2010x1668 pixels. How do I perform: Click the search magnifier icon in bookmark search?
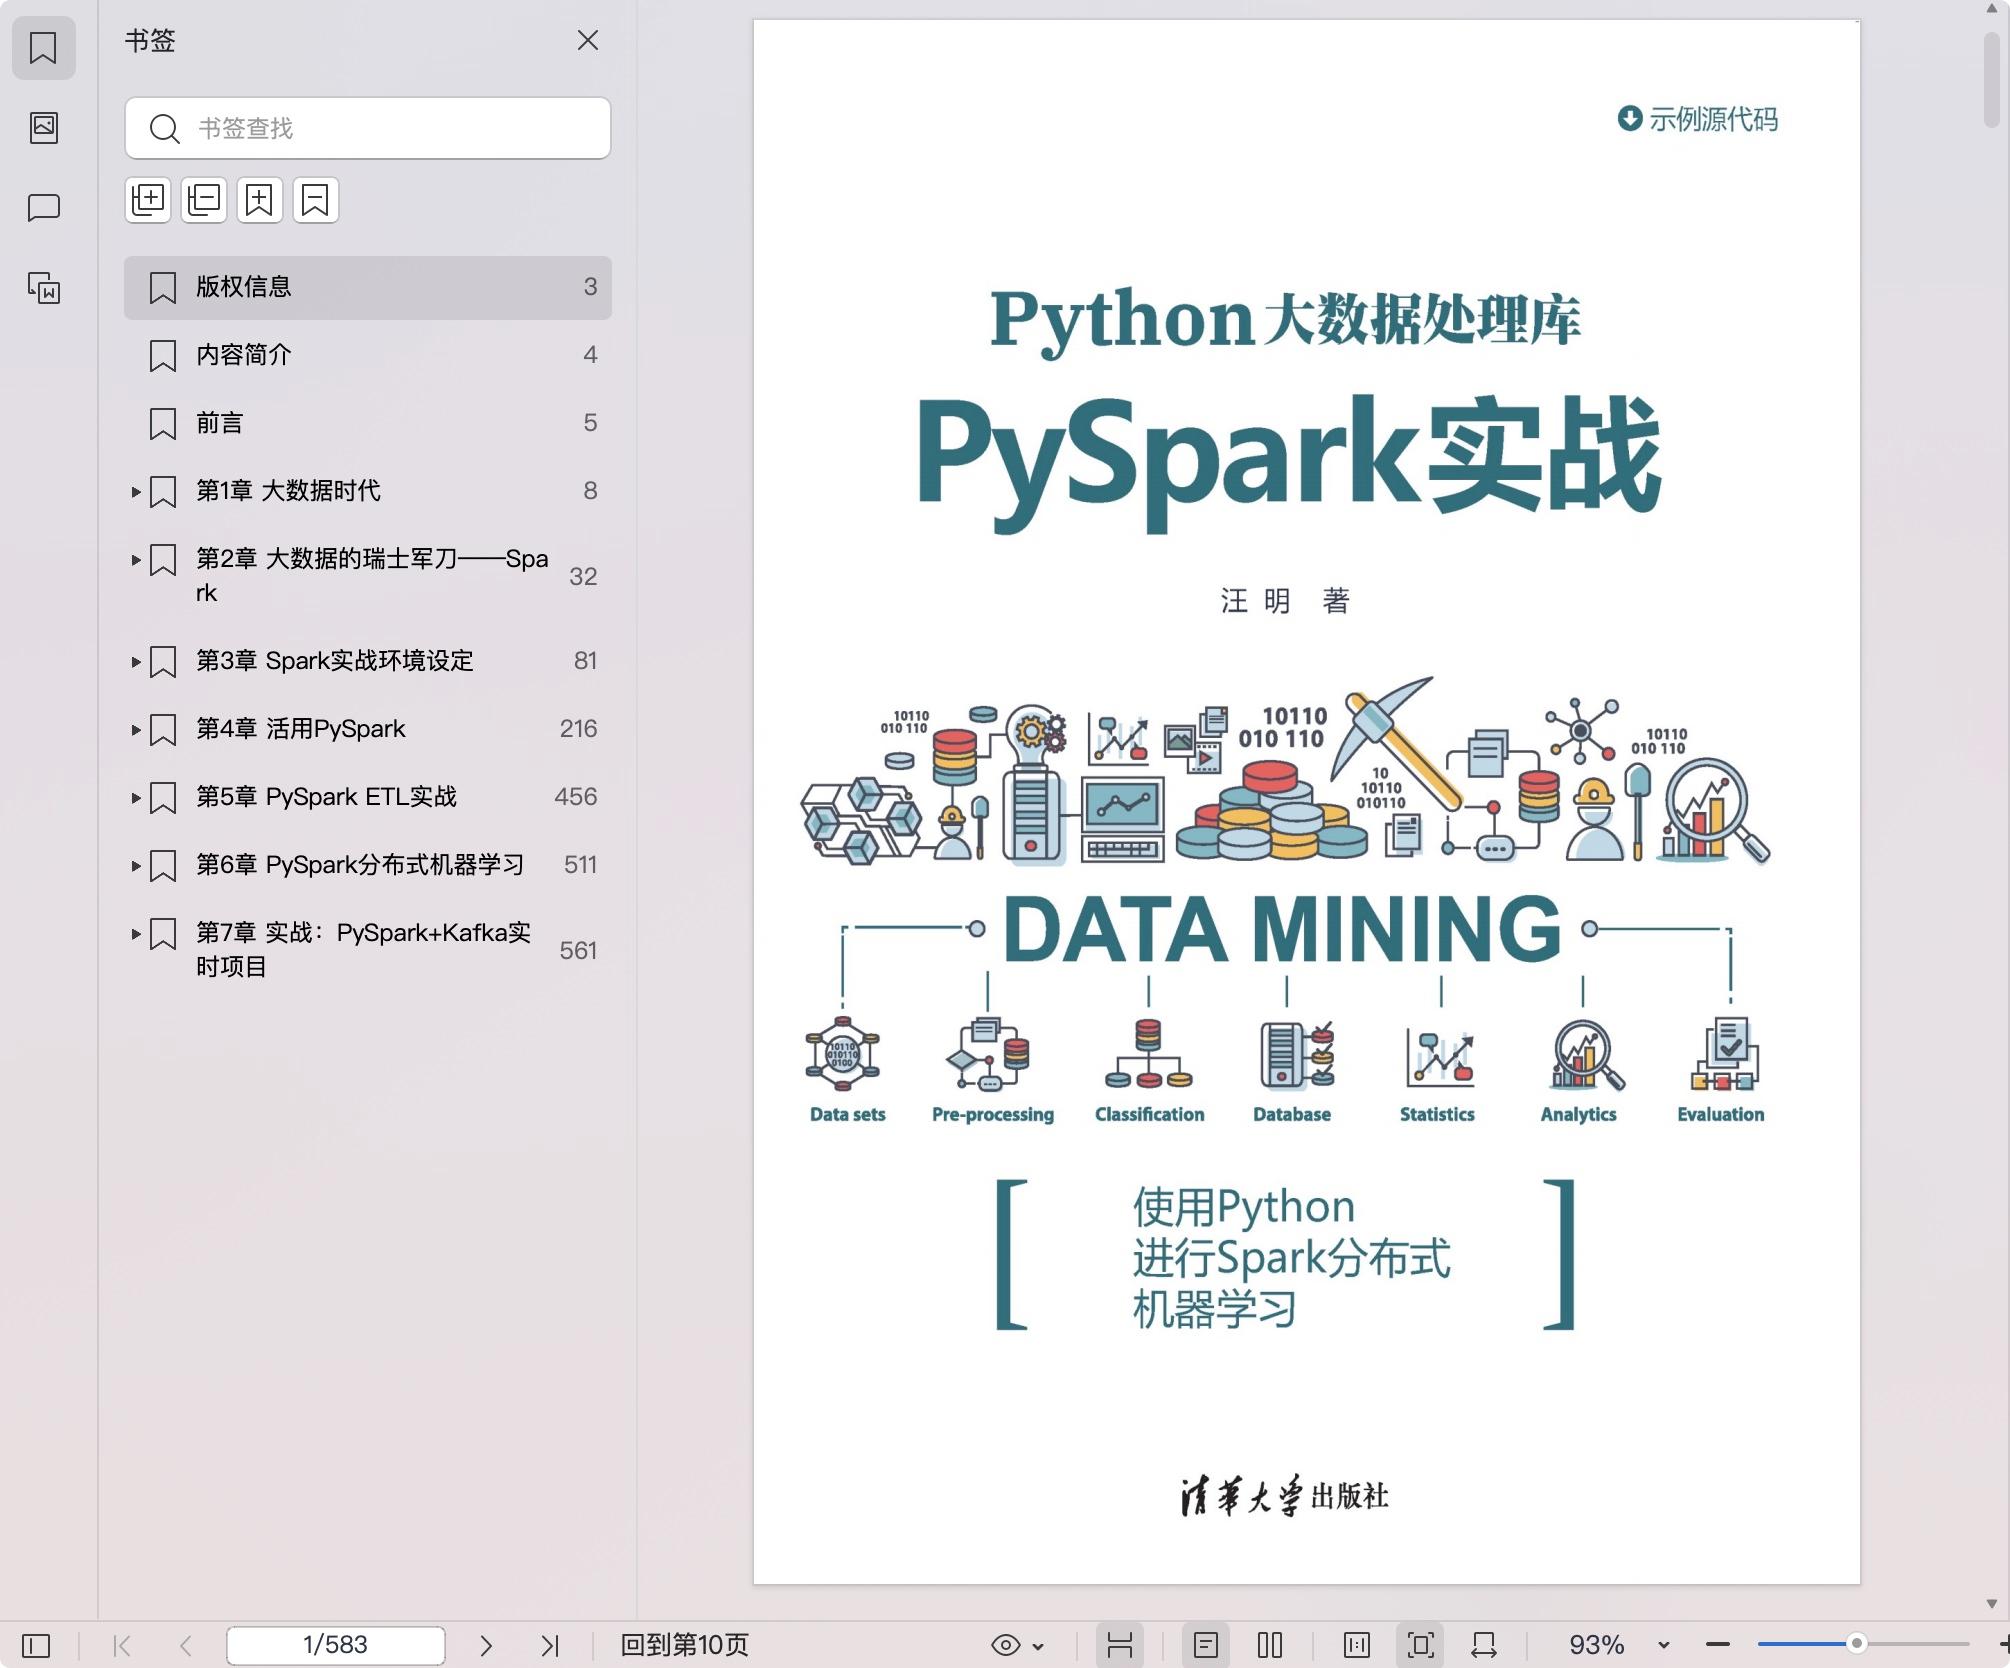point(164,128)
